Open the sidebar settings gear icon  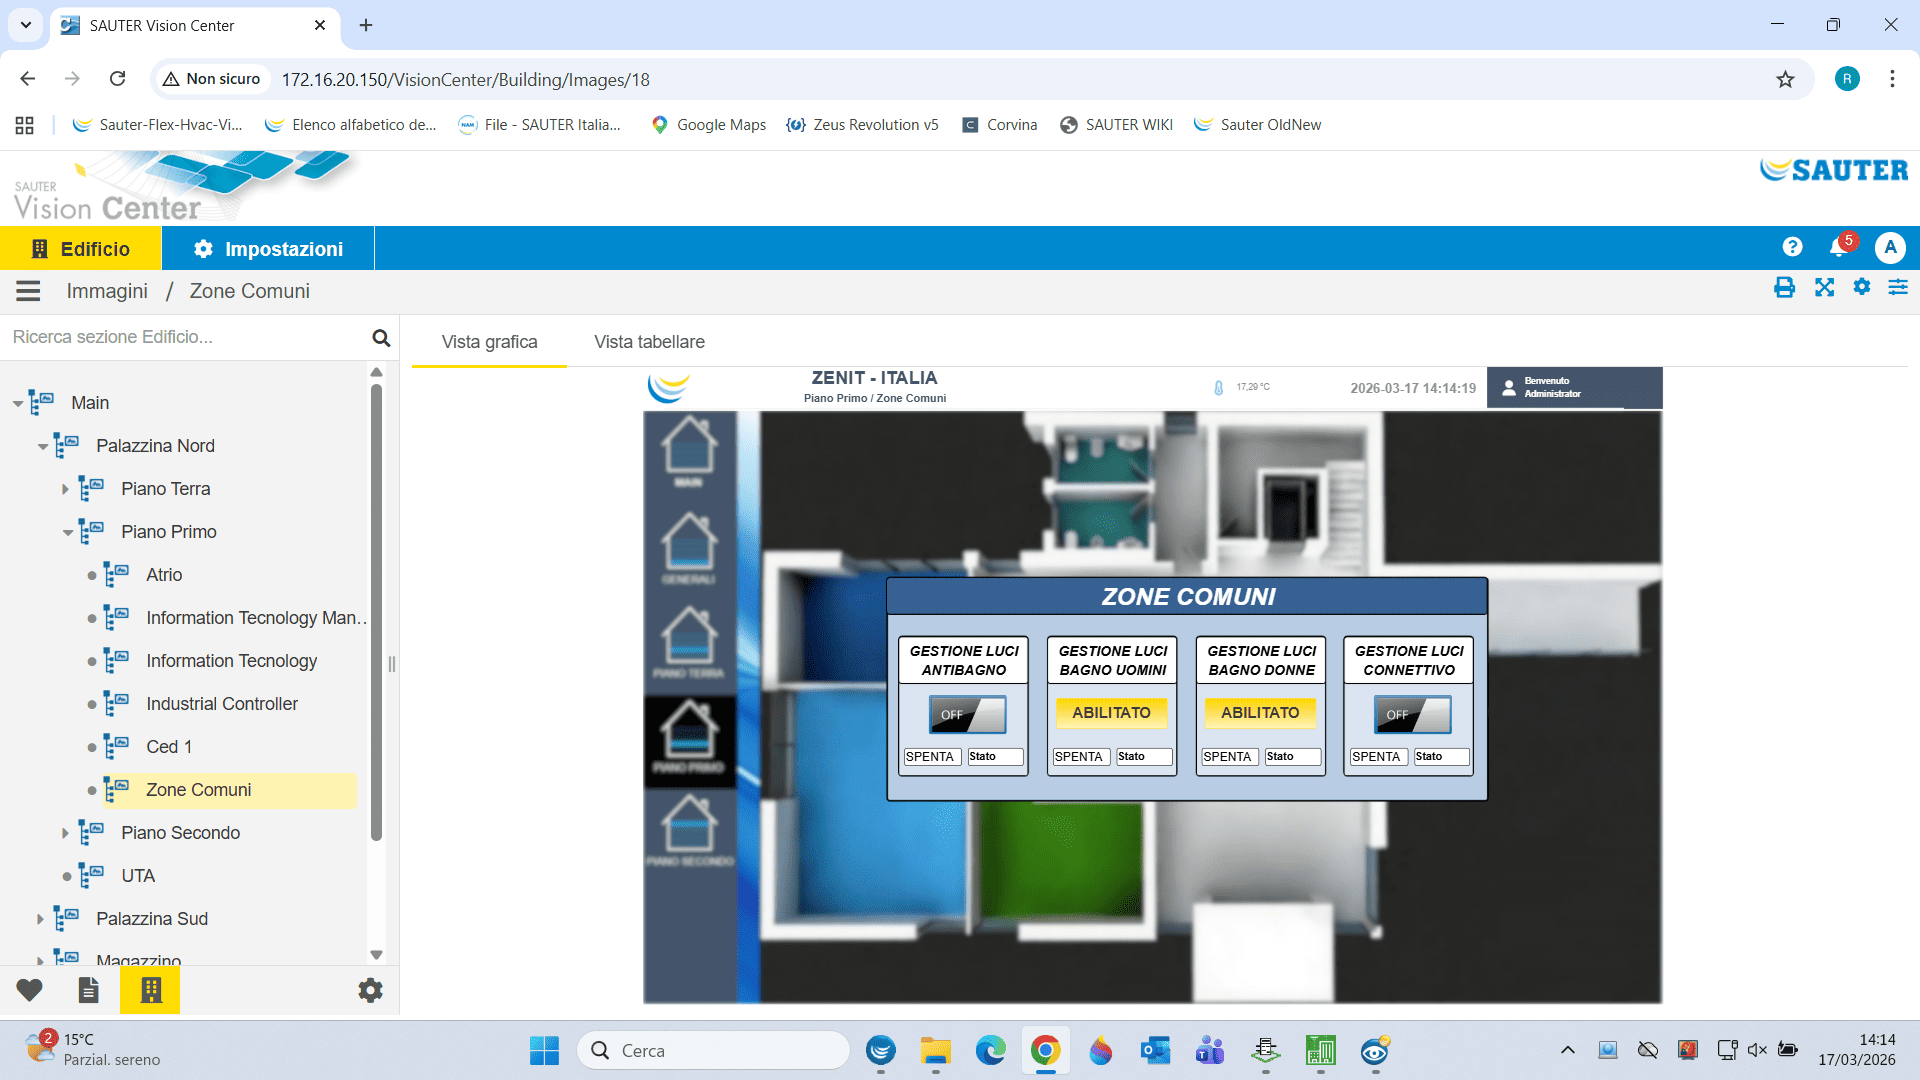pyautogui.click(x=370, y=990)
